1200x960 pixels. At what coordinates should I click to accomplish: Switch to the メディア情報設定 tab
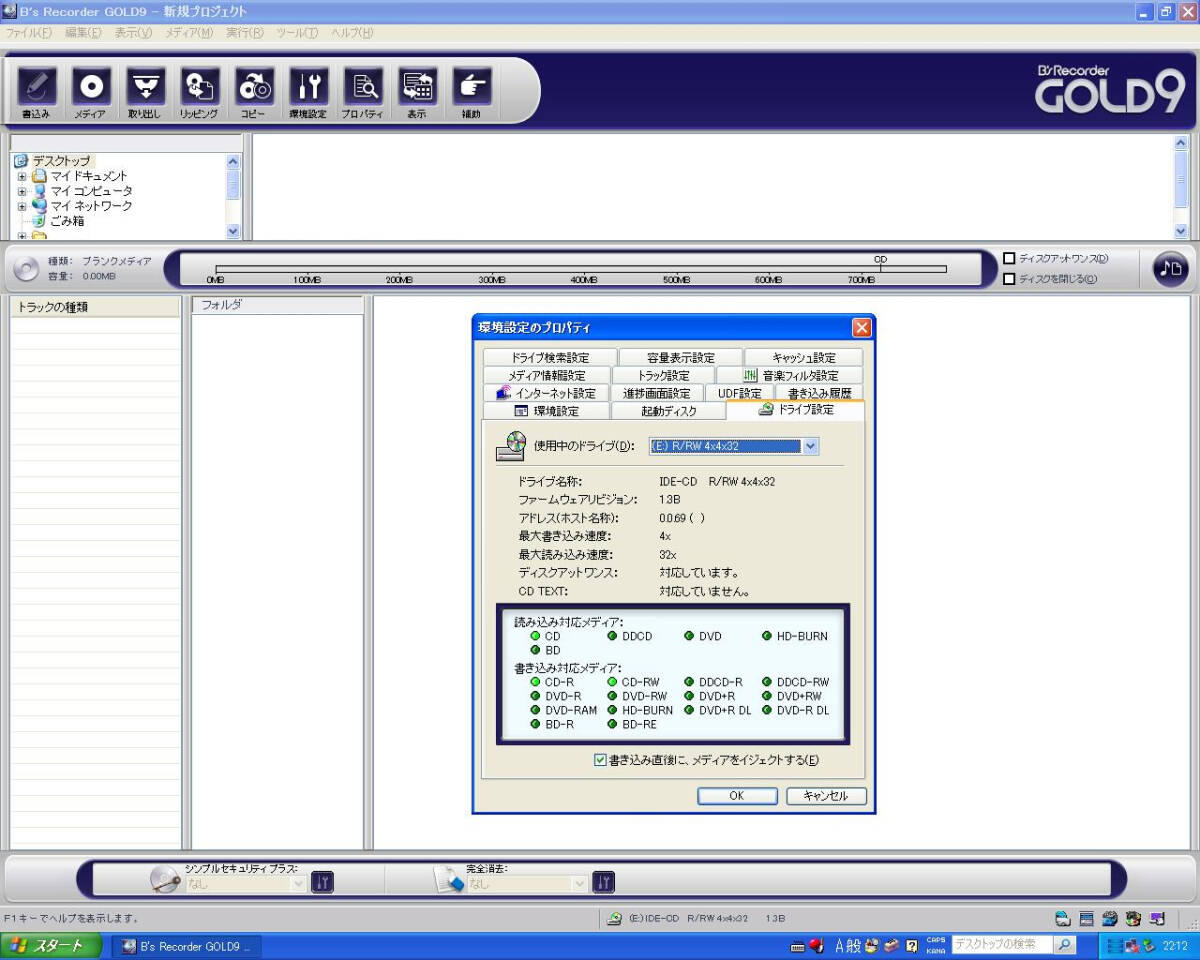pos(546,375)
